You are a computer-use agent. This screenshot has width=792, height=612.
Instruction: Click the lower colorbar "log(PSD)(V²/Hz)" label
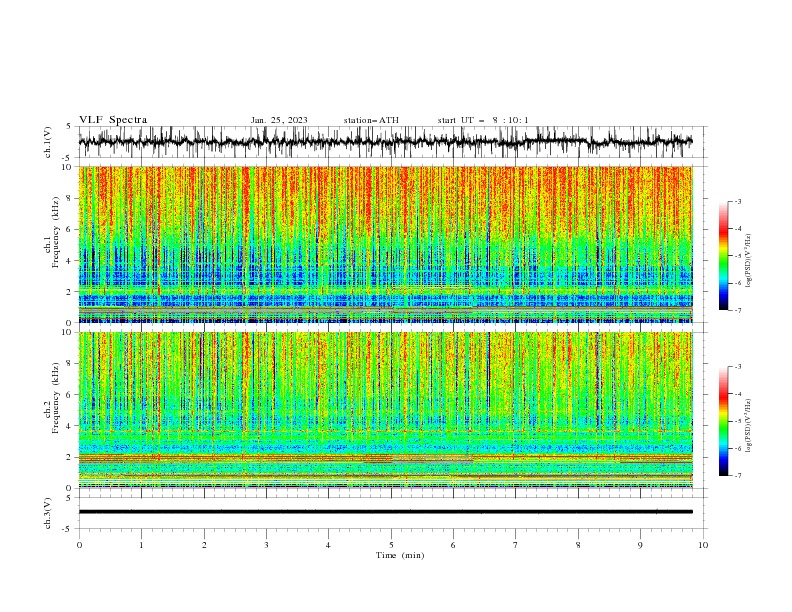pyautogui.click(x=749, y=426)
